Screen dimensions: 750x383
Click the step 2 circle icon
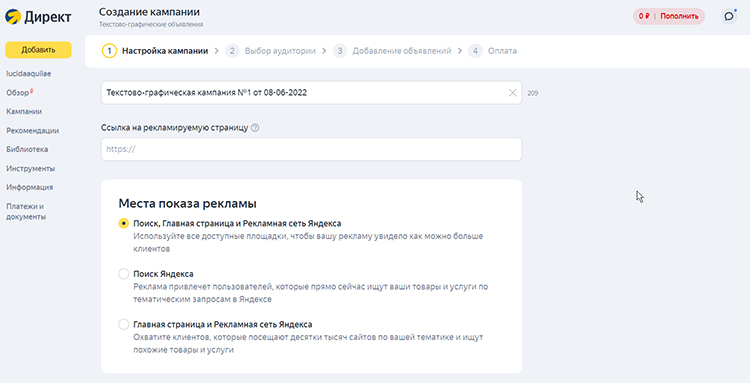click(x=232, y=51)
